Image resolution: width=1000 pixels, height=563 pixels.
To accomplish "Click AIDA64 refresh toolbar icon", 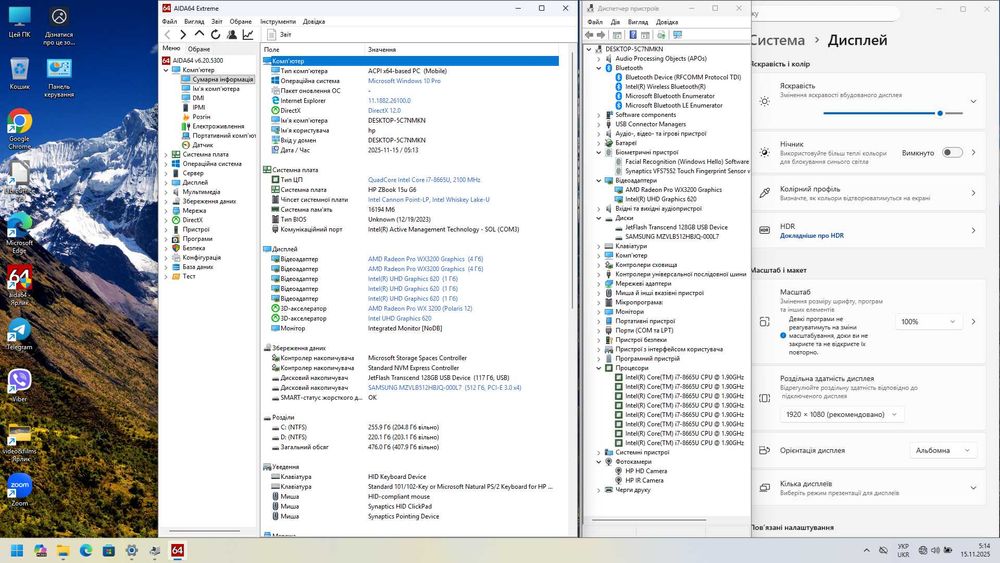I will coord(216,34).
